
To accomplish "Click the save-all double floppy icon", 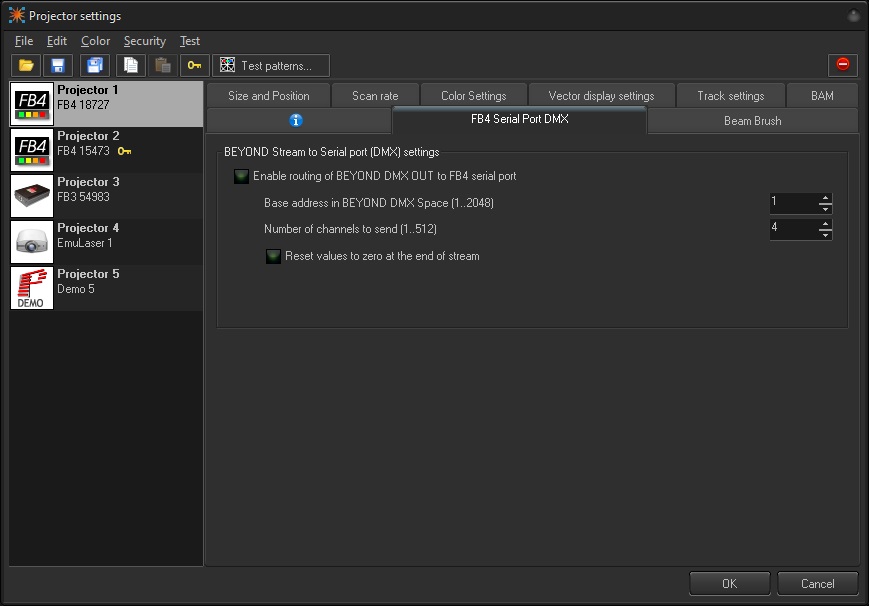I will pos(95,66).
